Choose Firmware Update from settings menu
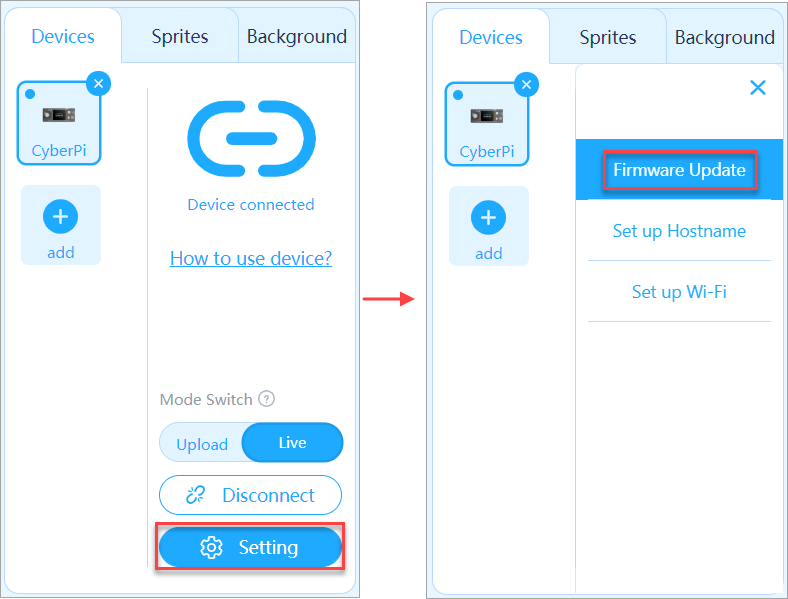Image resolution: width=788 pixels, height=599 pixels. pos(679,170)
